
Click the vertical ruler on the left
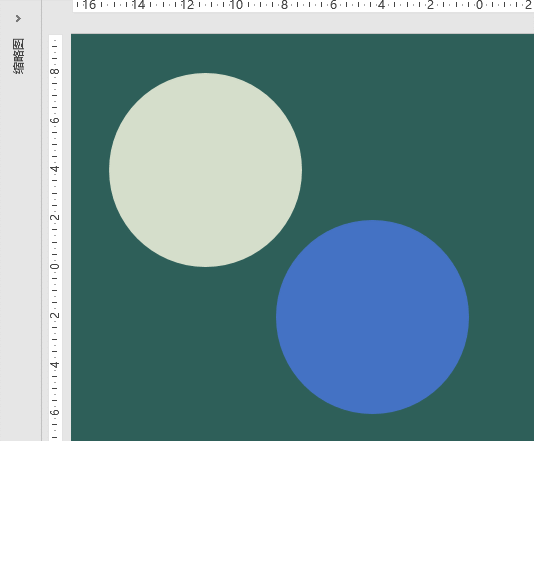55,238
